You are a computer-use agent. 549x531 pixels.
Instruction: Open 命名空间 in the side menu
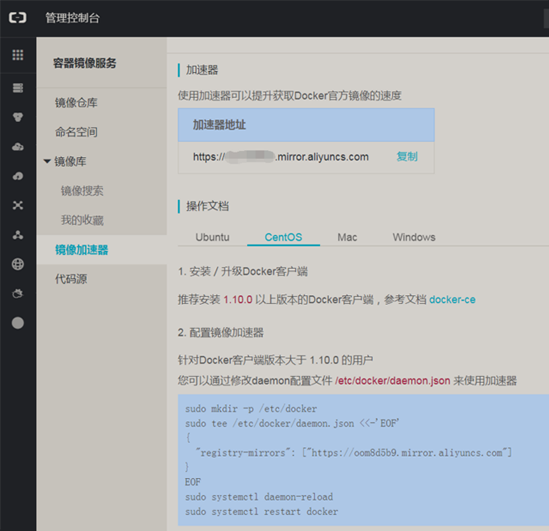76,132
